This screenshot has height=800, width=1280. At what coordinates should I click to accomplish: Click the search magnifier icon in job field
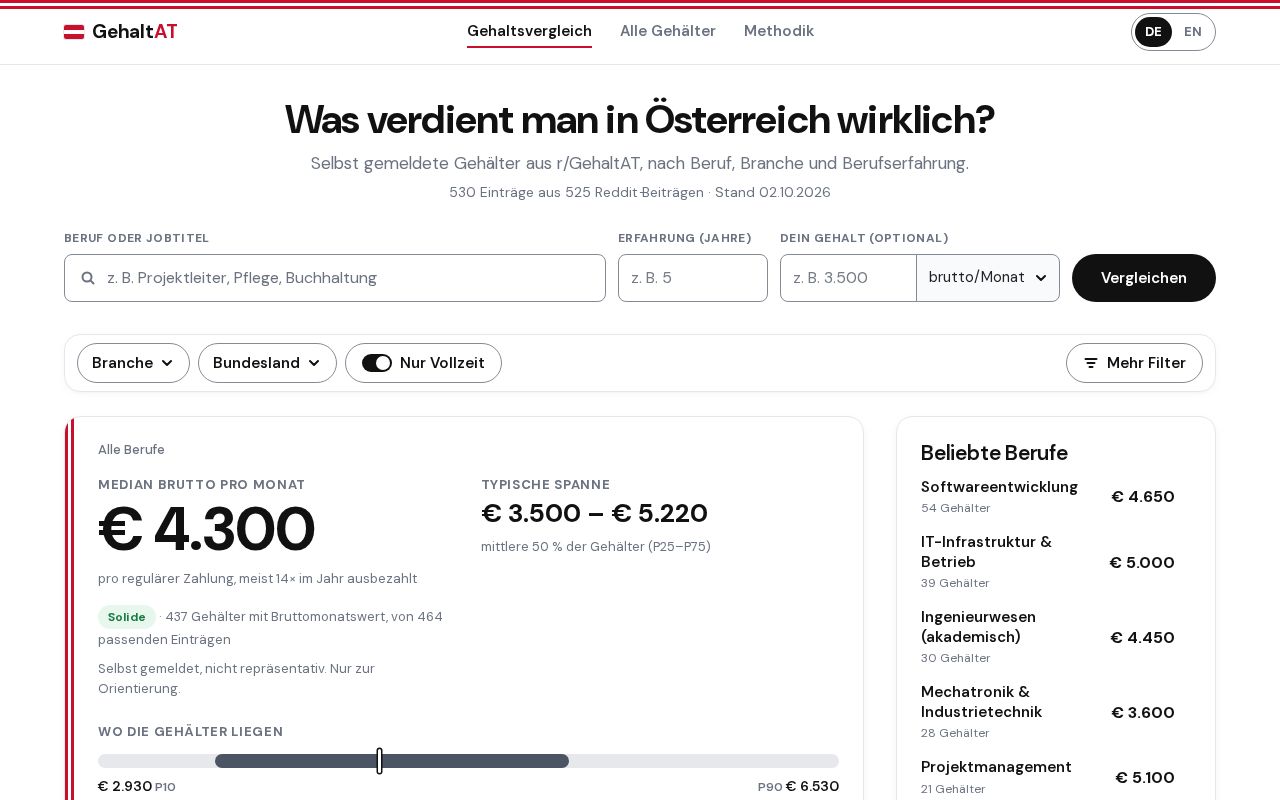(x=88, y=278)
